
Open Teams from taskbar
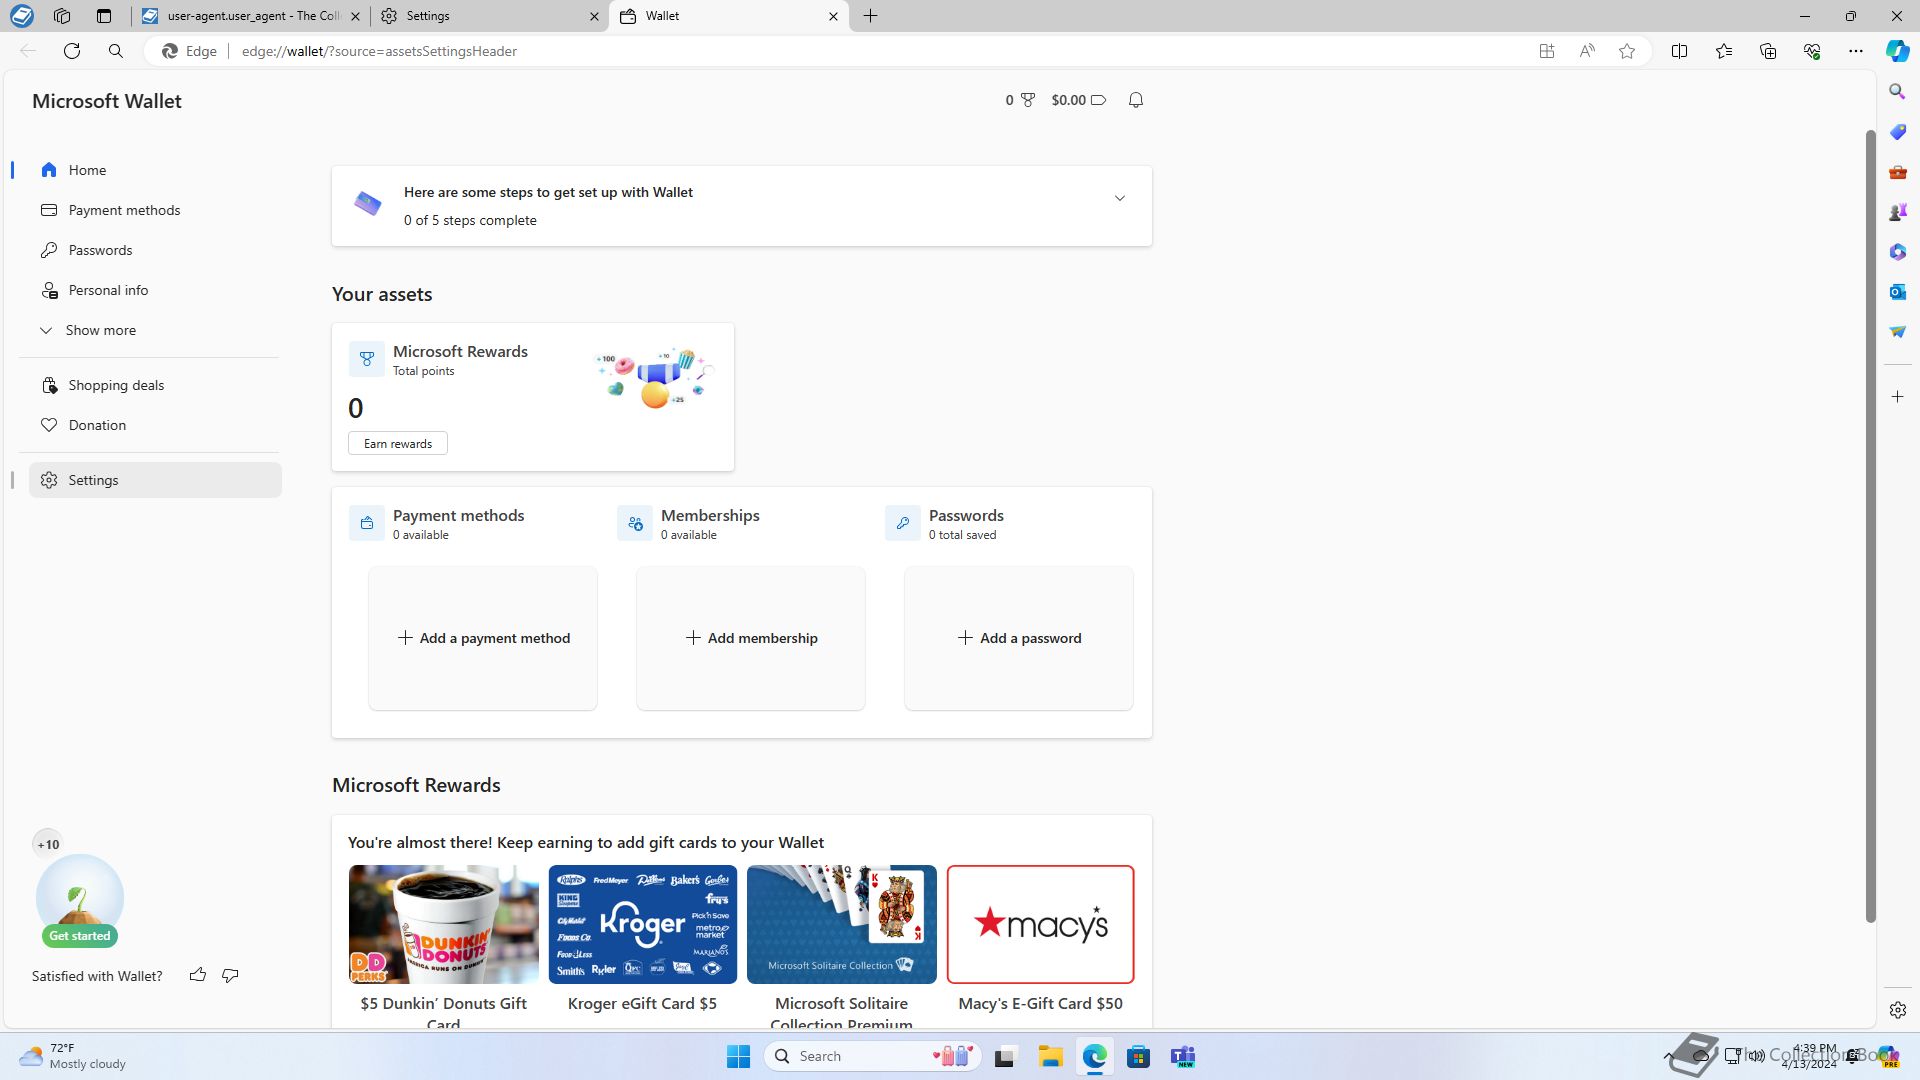(x=1183, y=1056)
